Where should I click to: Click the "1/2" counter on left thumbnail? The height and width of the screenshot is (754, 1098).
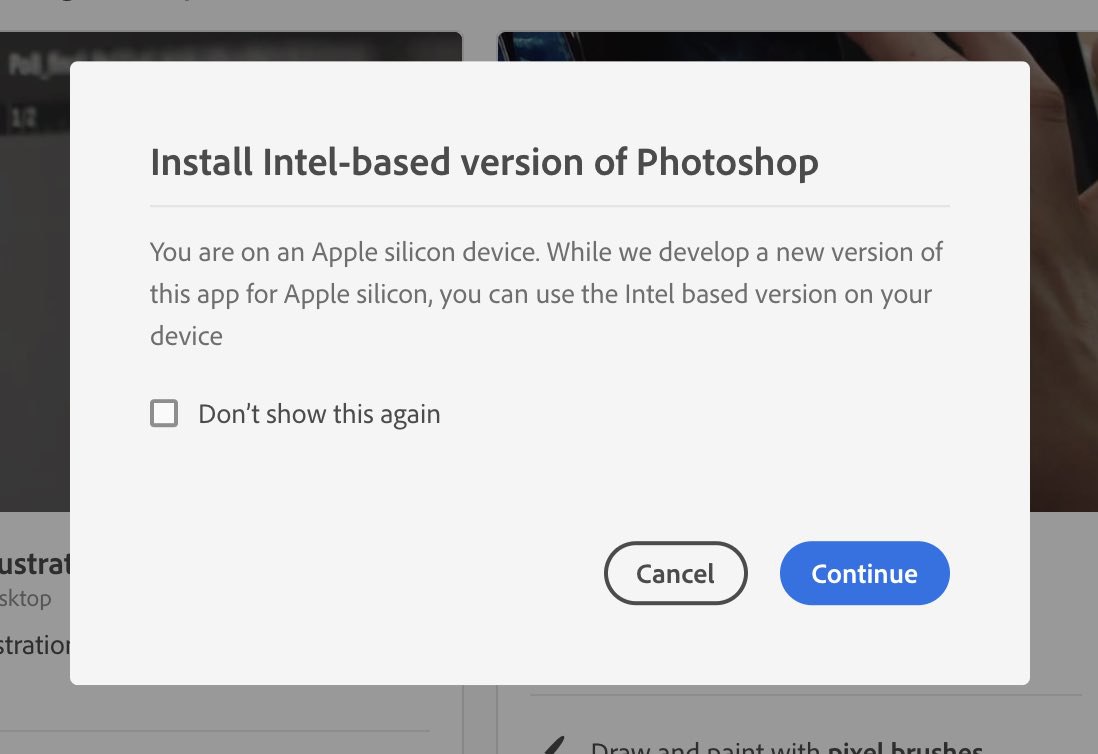coord(22,118)
